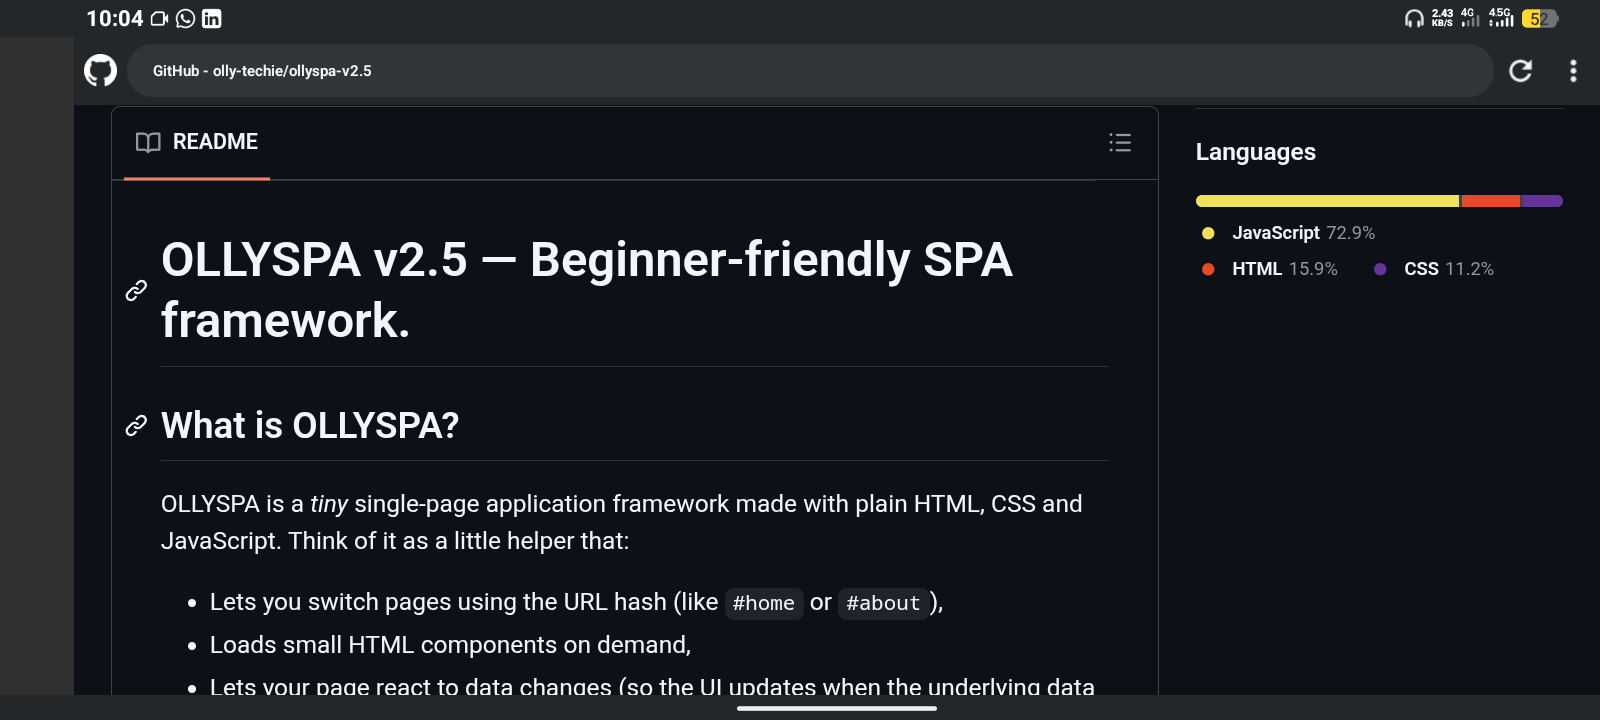Click the #home inline code snippet

(x=763, y=603)
